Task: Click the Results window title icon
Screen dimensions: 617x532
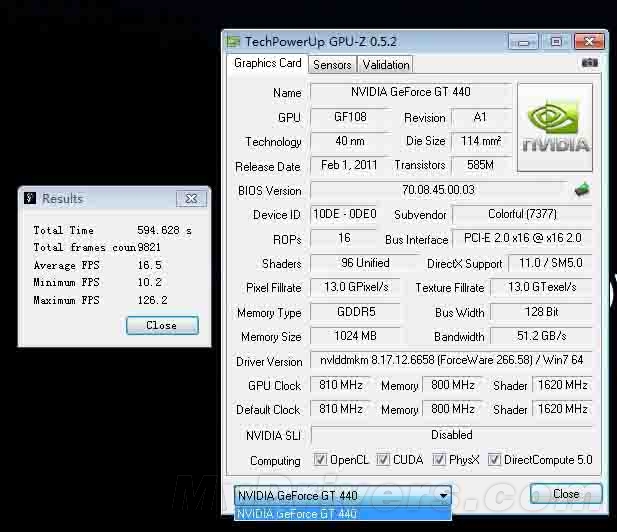Action: click(x=30, y=198)
